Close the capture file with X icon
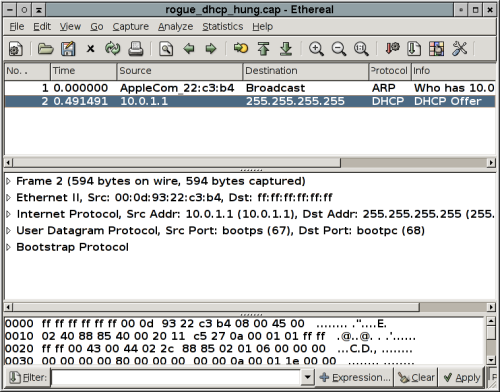The image size is (500, 392). (90, 49)
